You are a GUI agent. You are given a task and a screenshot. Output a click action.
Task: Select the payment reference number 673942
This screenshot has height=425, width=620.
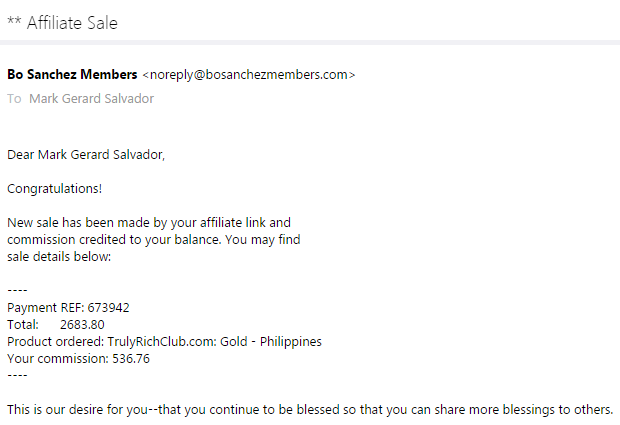(108, 308)
